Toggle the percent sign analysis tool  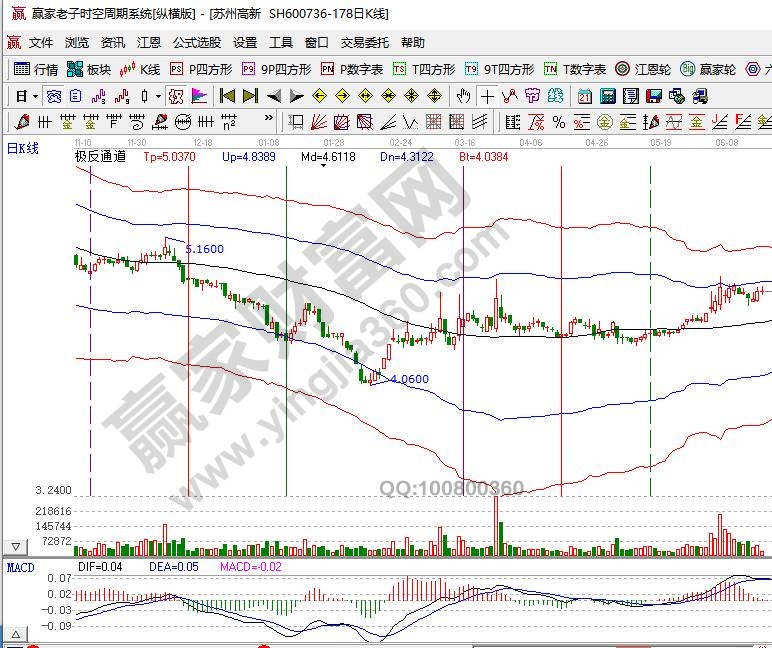click(x=558, y=122)
